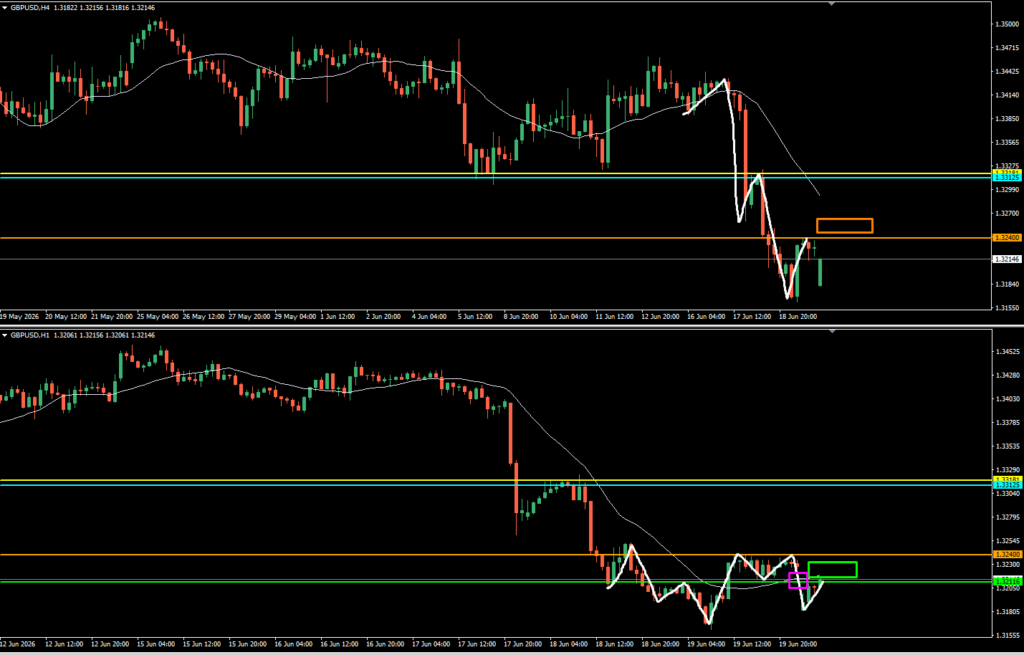Click the 1.32795 price scale value
Image resolution: width=1024 pixels, height=655 pixels.
coord(1006,517)
